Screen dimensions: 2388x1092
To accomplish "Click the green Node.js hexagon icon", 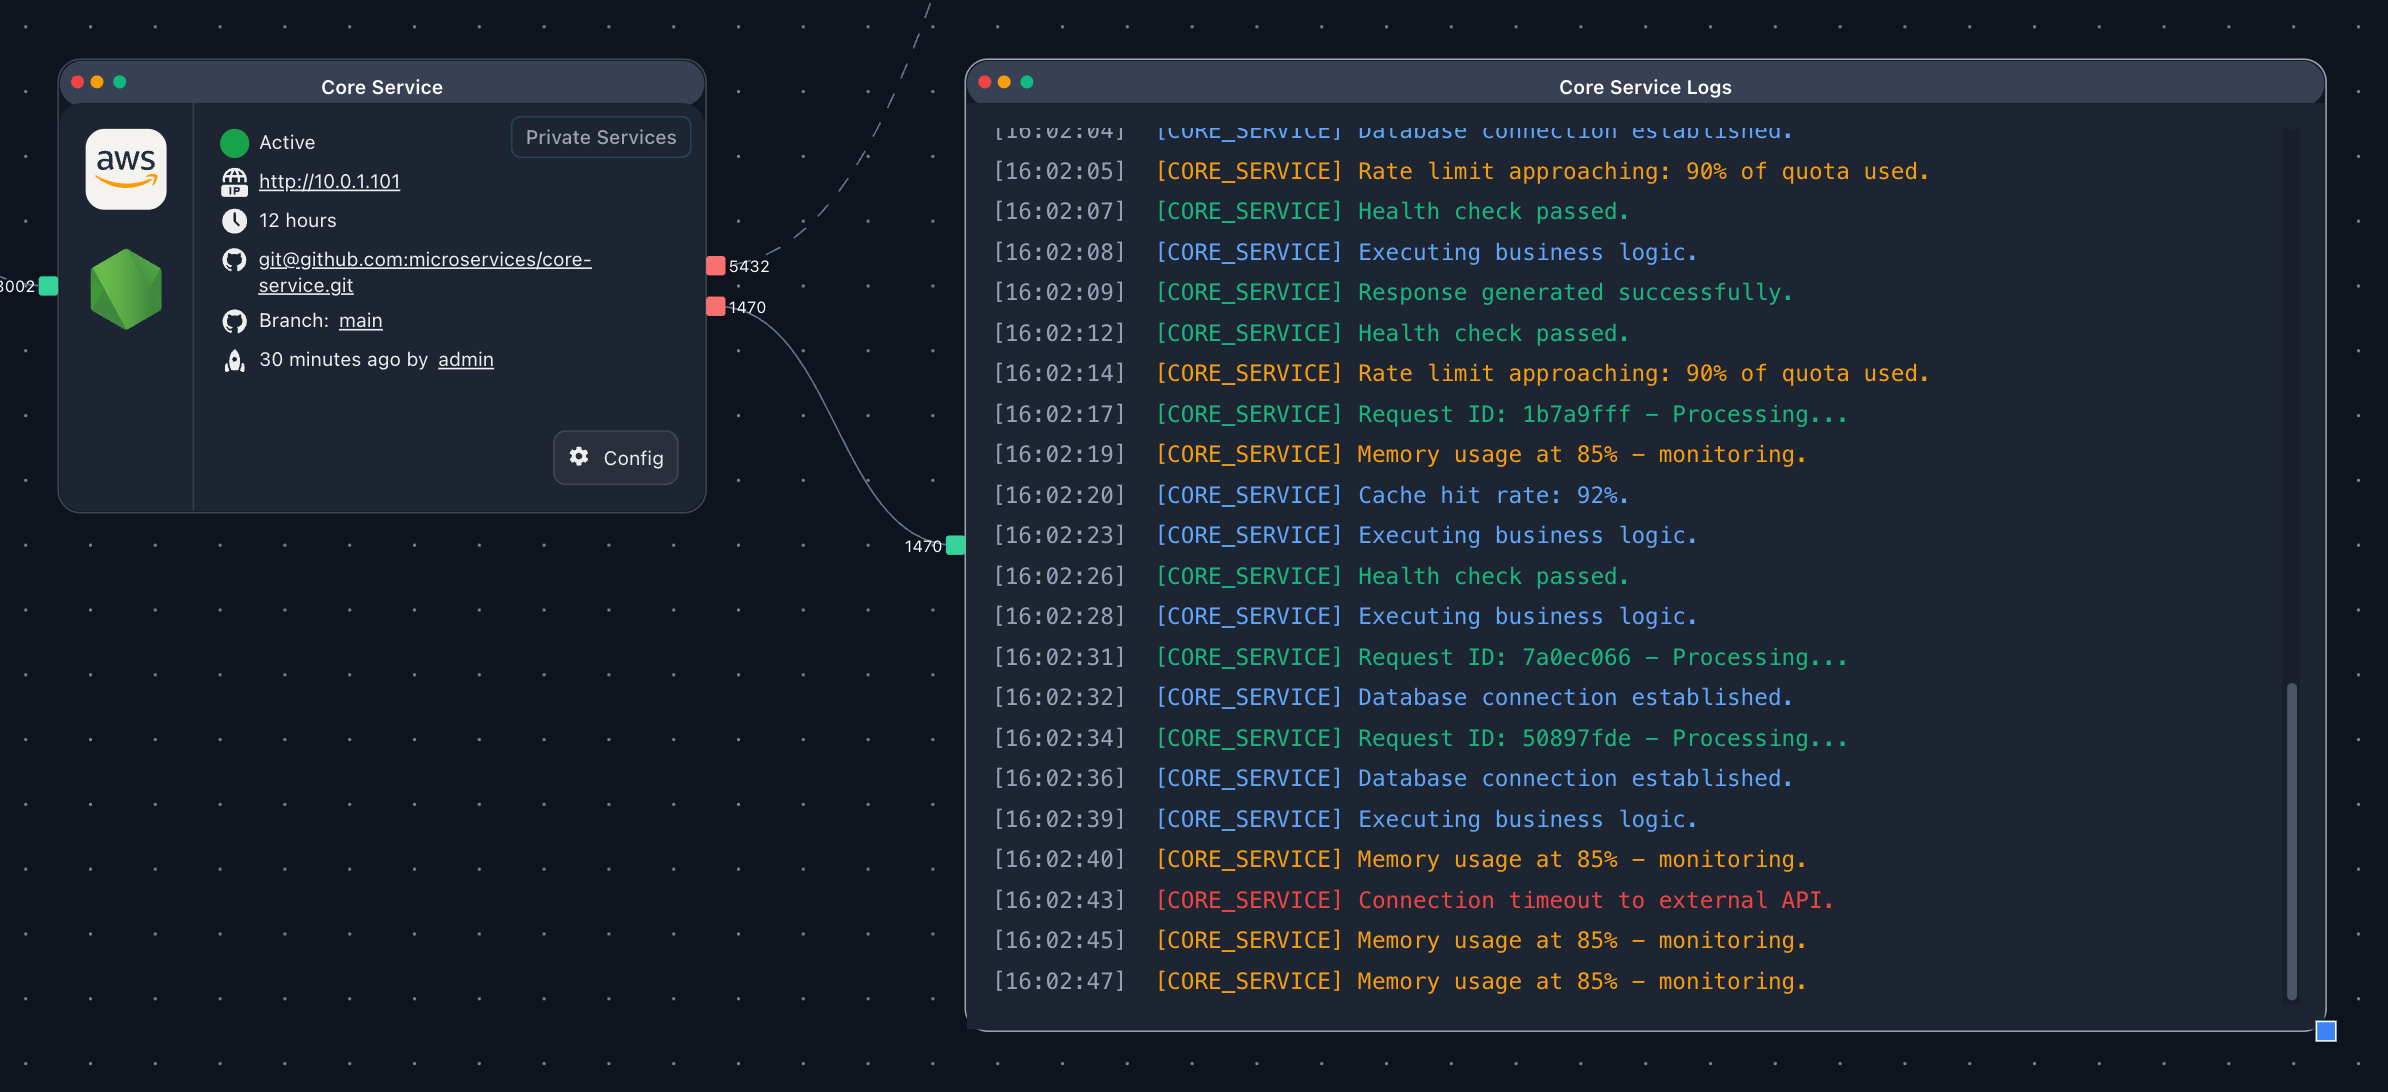I will (126, 290).
